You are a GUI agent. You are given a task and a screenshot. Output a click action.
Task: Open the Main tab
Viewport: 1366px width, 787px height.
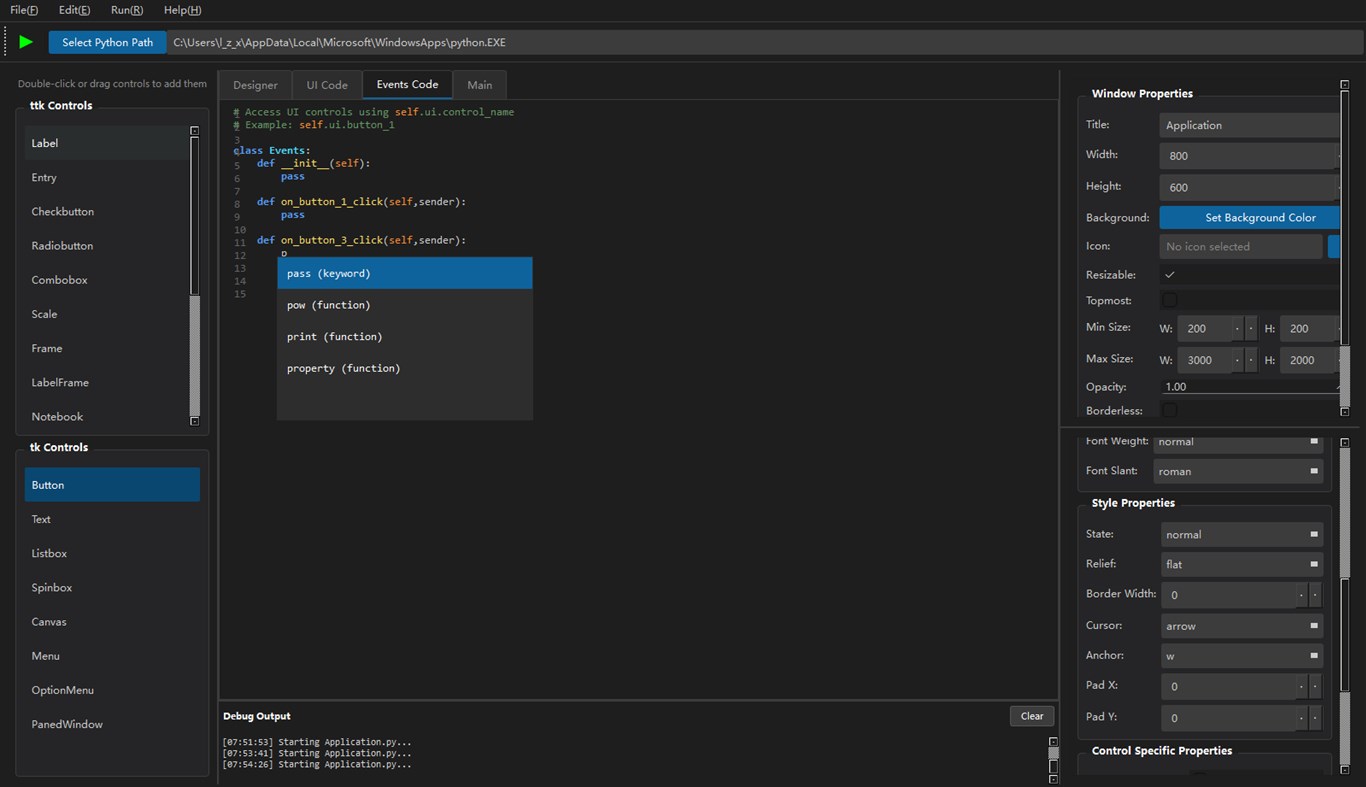[x=479, y=85]
